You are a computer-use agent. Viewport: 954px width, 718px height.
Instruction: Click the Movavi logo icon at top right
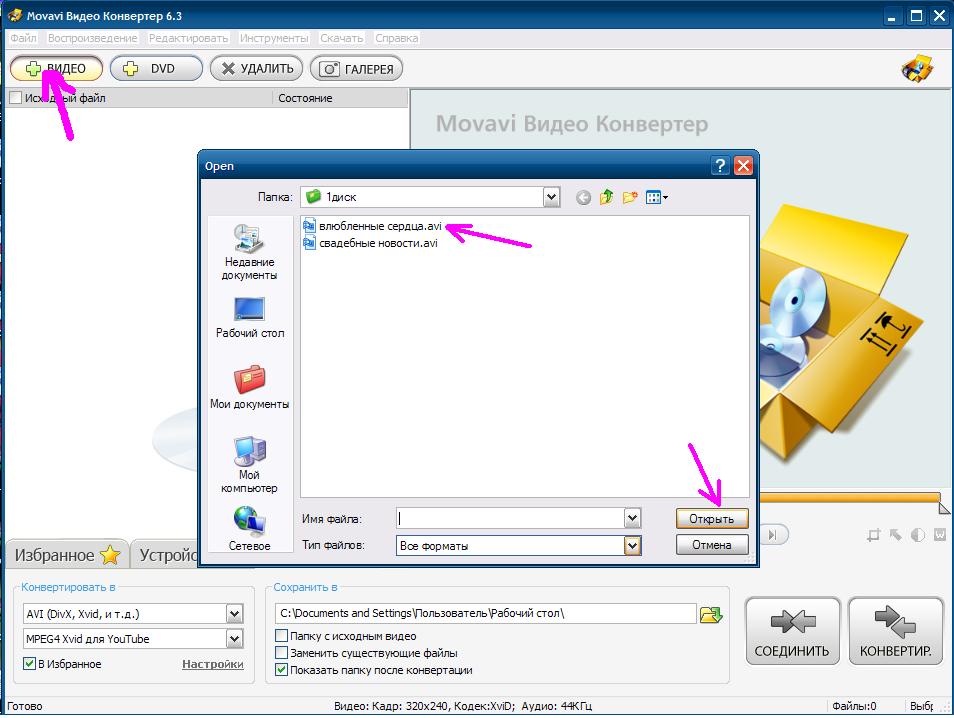tap(917, 68)
